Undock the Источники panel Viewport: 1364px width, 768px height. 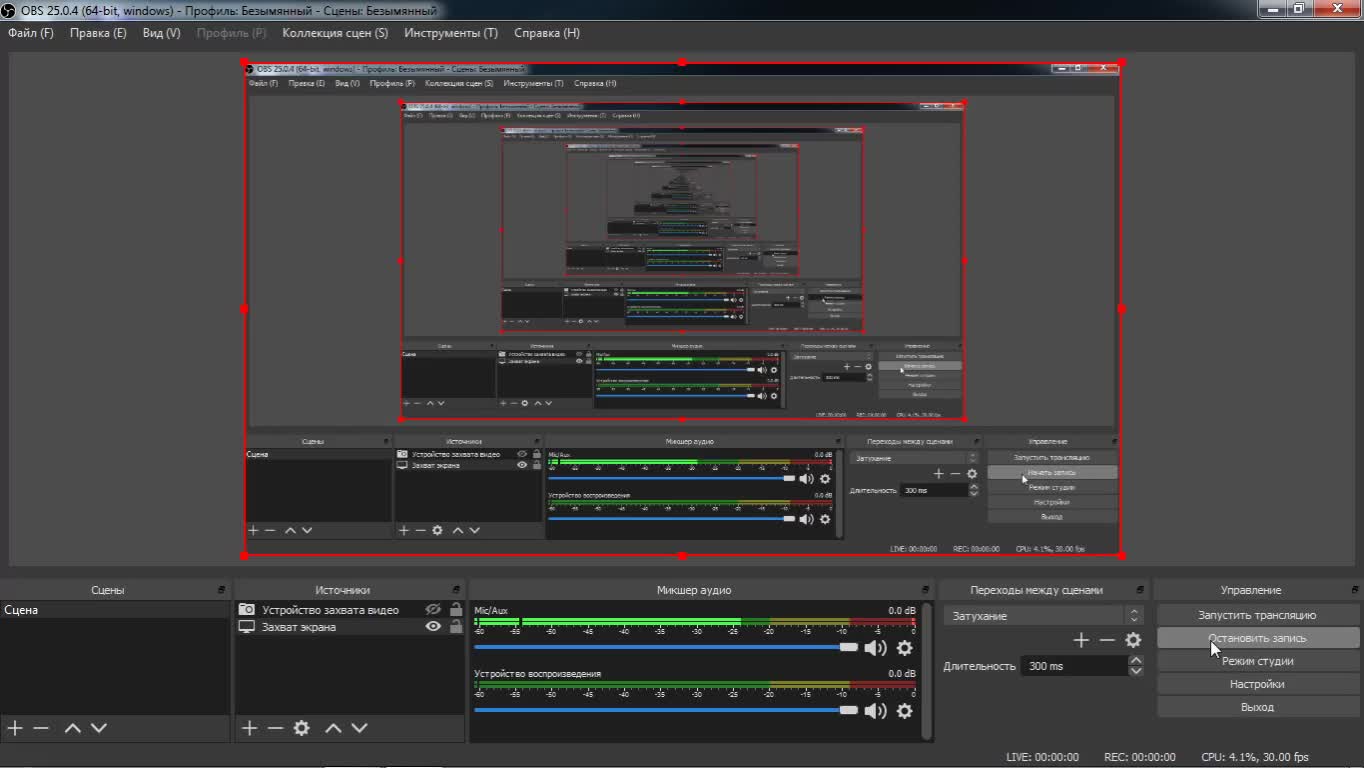click(456, 590)
